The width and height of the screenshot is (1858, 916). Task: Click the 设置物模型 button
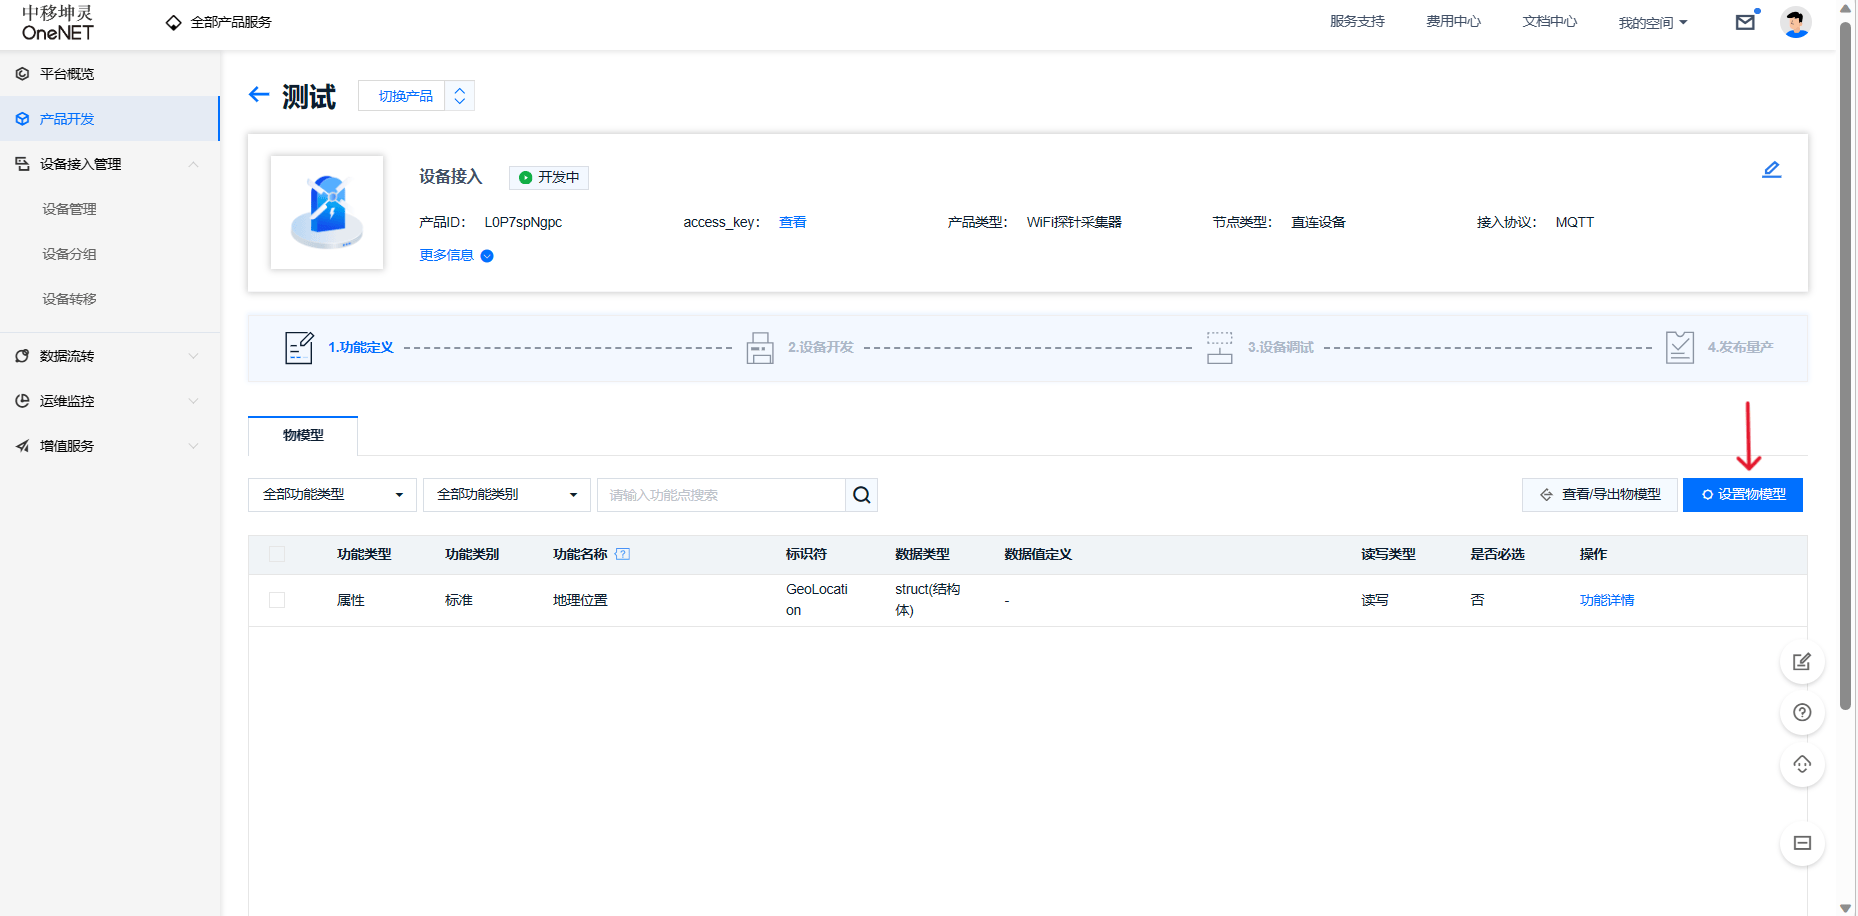click(1742, 494)
